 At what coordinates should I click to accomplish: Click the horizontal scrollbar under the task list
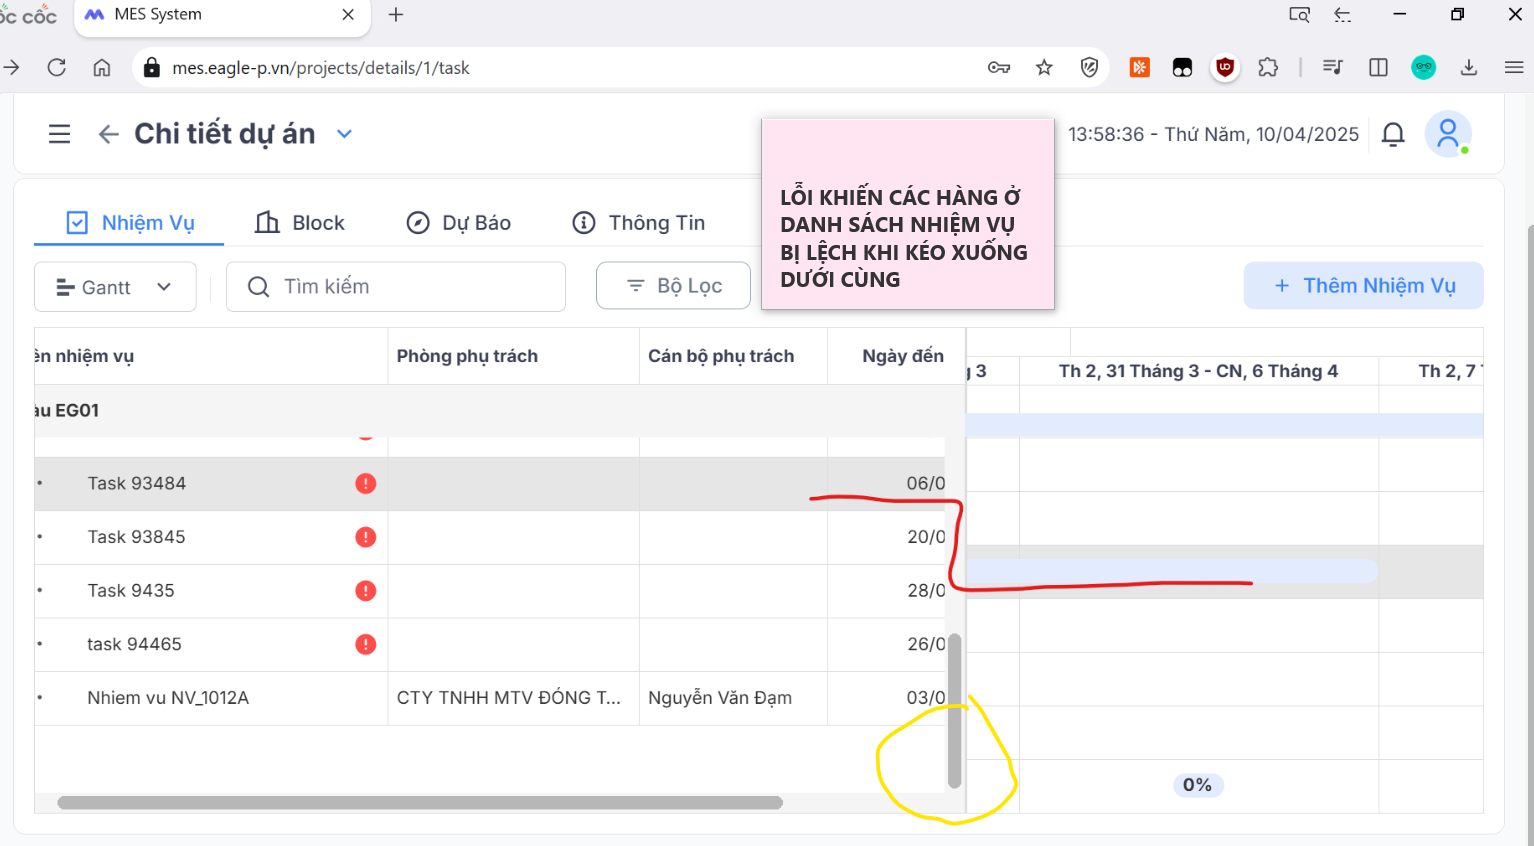[420, 803]
